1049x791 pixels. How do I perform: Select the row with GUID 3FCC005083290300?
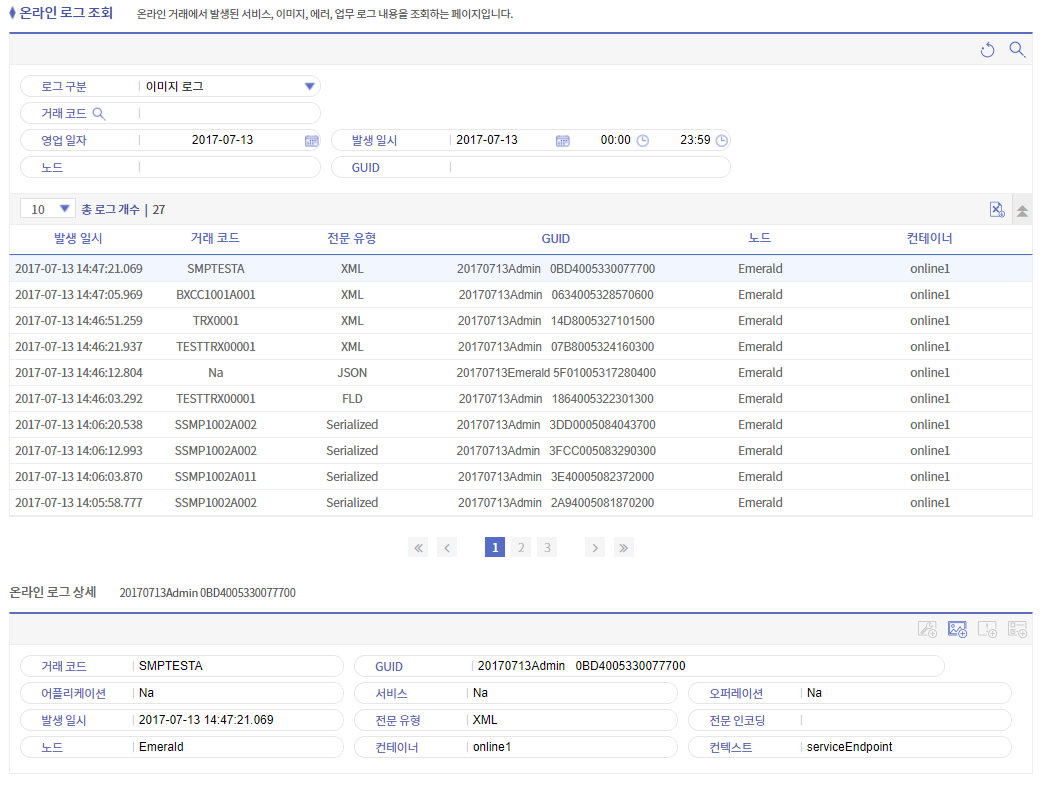[520, 451]
